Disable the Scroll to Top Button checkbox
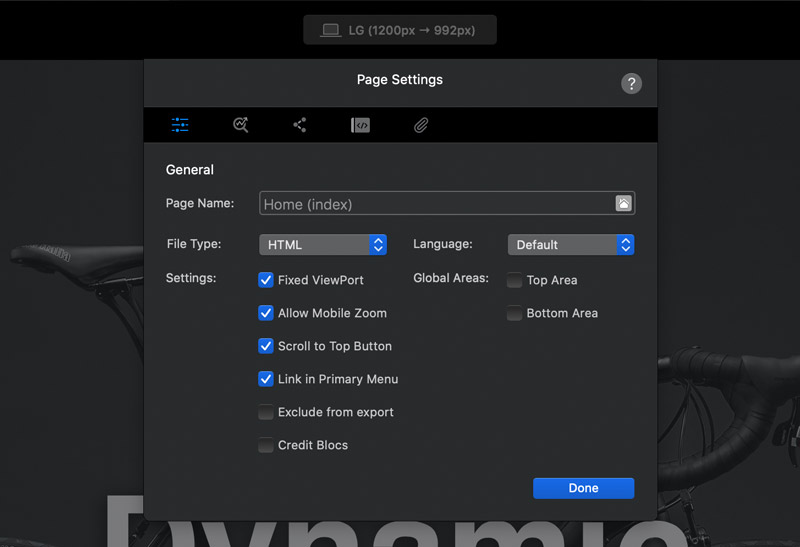Screen dimensions: 800x547 click(x=266, y=346)
